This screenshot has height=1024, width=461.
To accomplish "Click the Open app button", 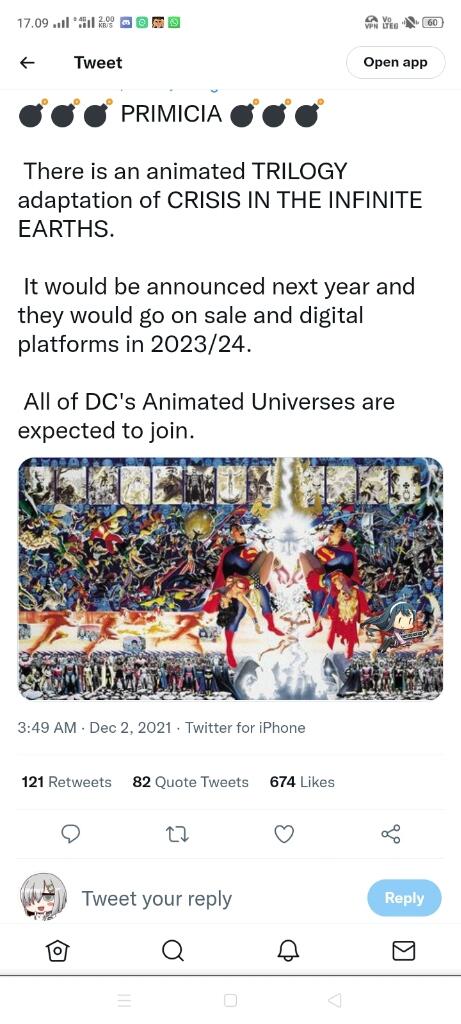I will coord(396,63).
